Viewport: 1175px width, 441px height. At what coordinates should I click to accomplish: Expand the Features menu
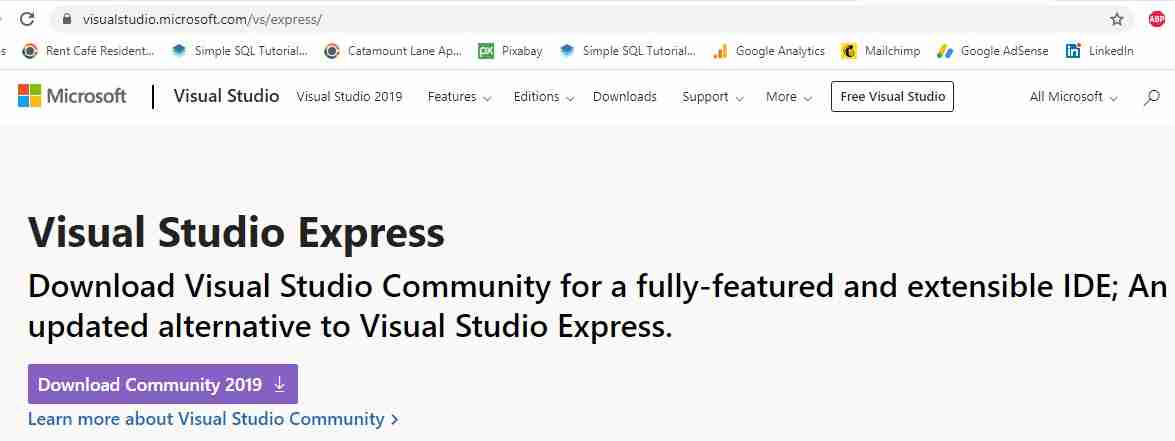tap(459, 97)
